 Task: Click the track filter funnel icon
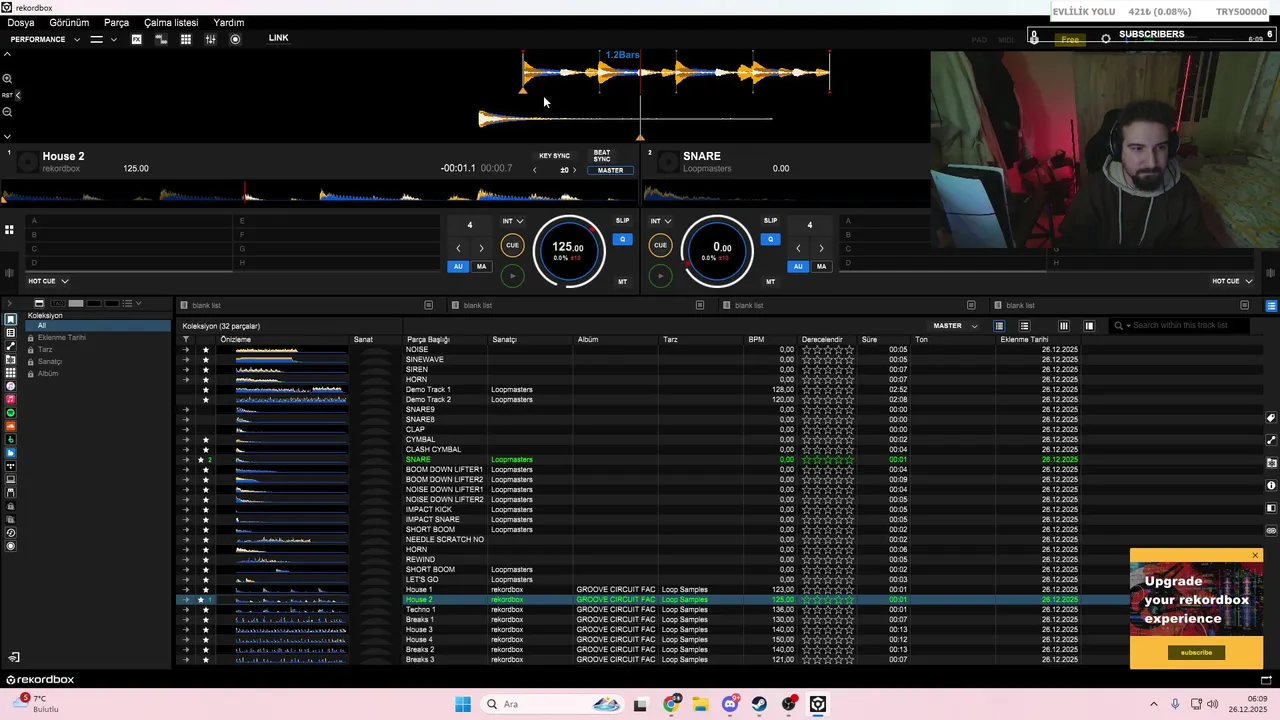[x=185, y=339]
